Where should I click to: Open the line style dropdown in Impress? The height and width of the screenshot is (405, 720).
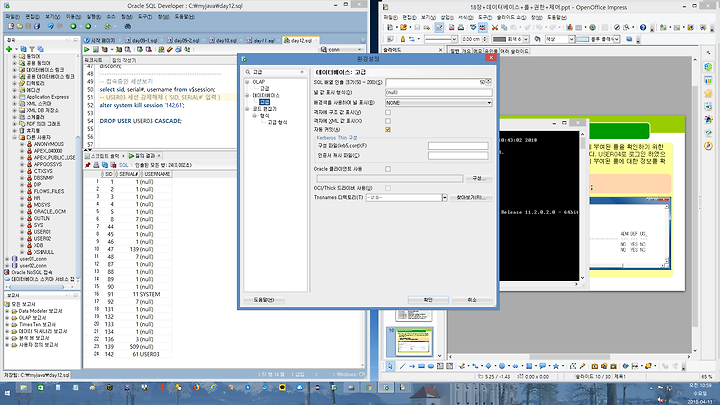pyautogui.click(x=454, y=39)
